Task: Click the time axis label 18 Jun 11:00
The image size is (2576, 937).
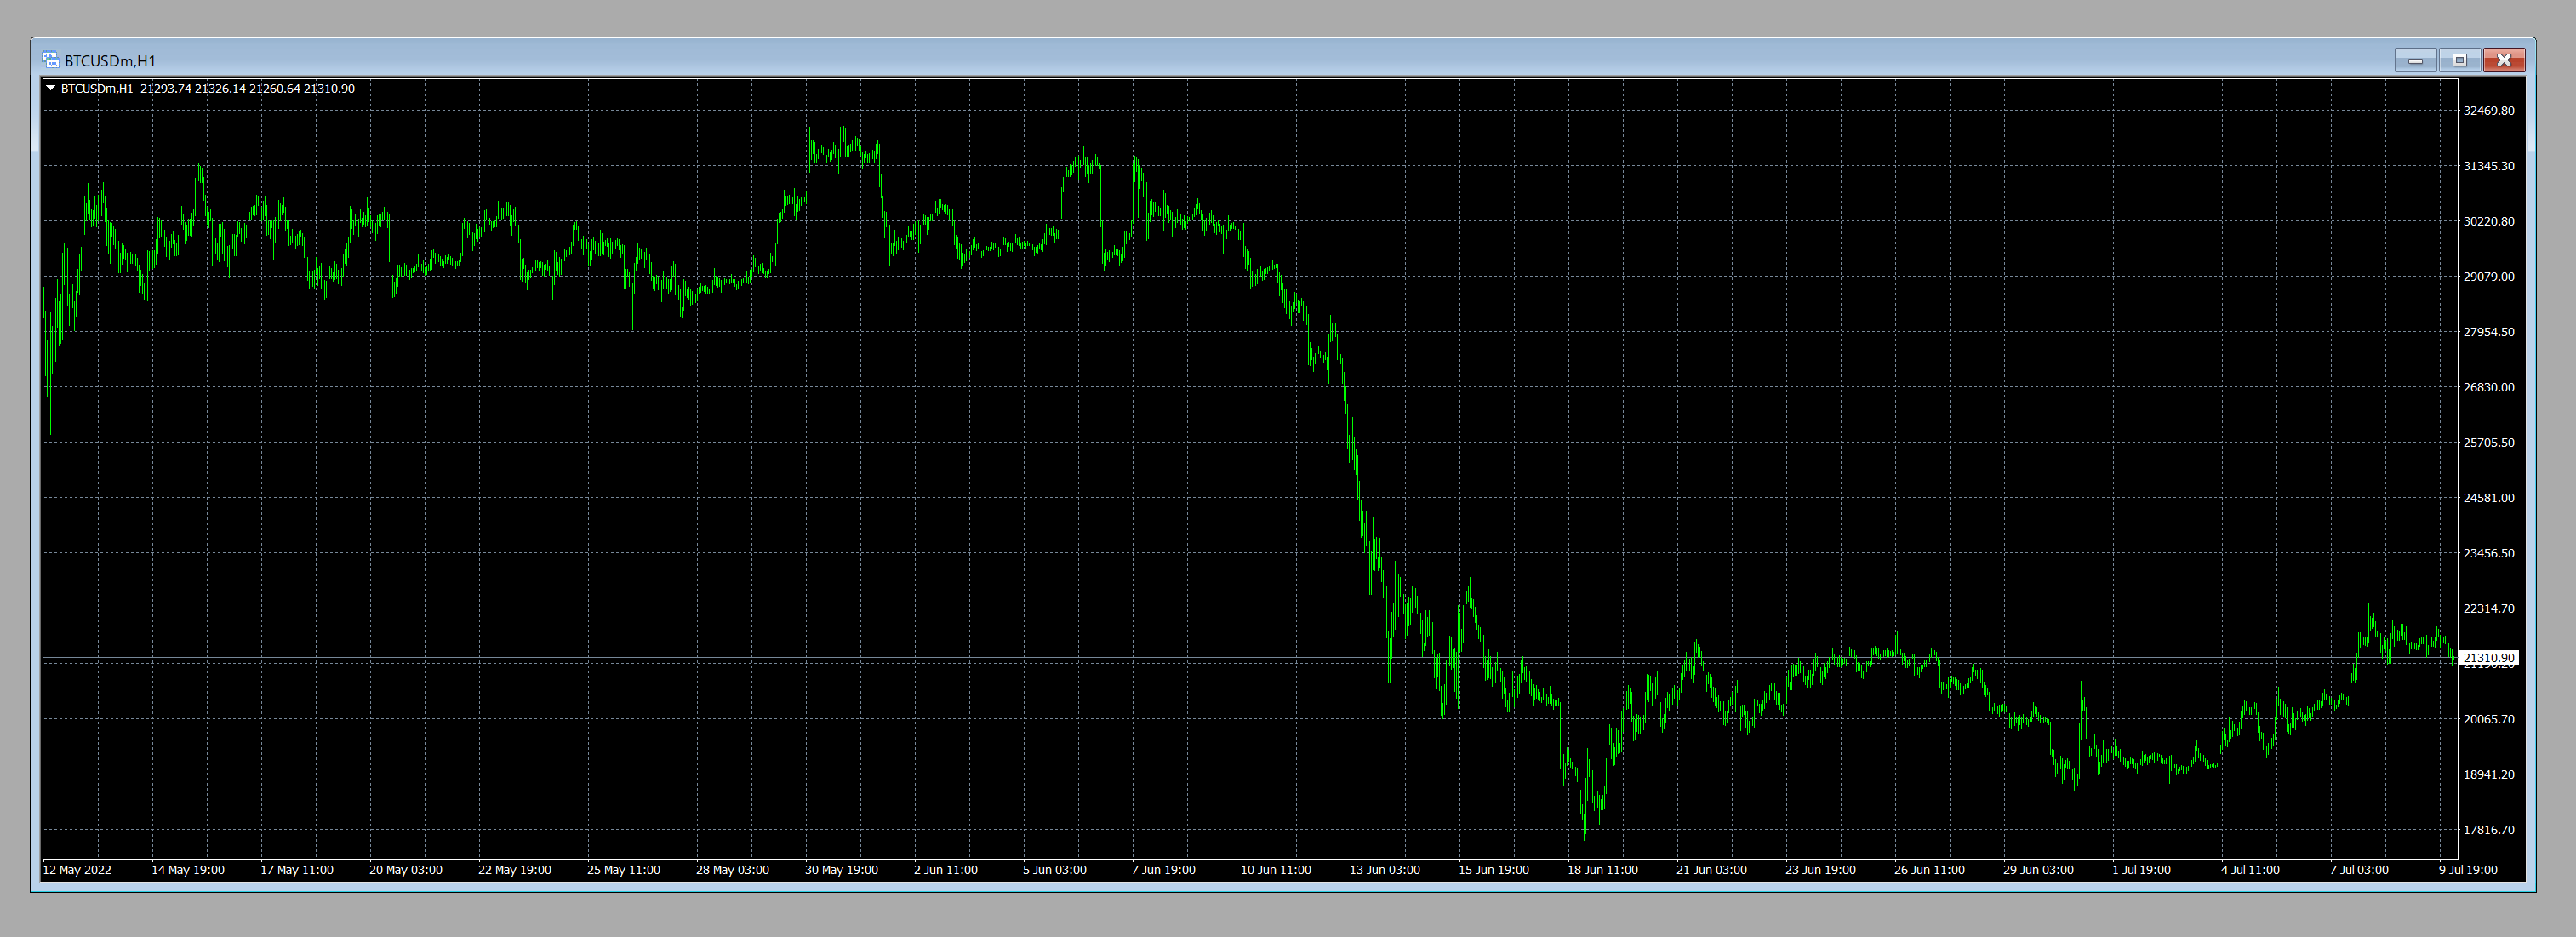Action: click(x=1603, y=870)
